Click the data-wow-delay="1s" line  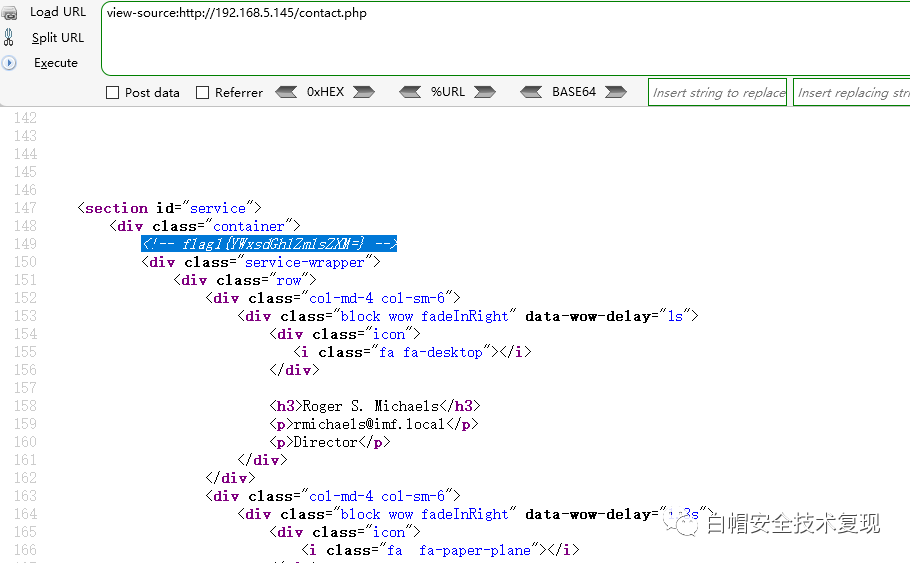pyautogui.click(x=468, y=316)
